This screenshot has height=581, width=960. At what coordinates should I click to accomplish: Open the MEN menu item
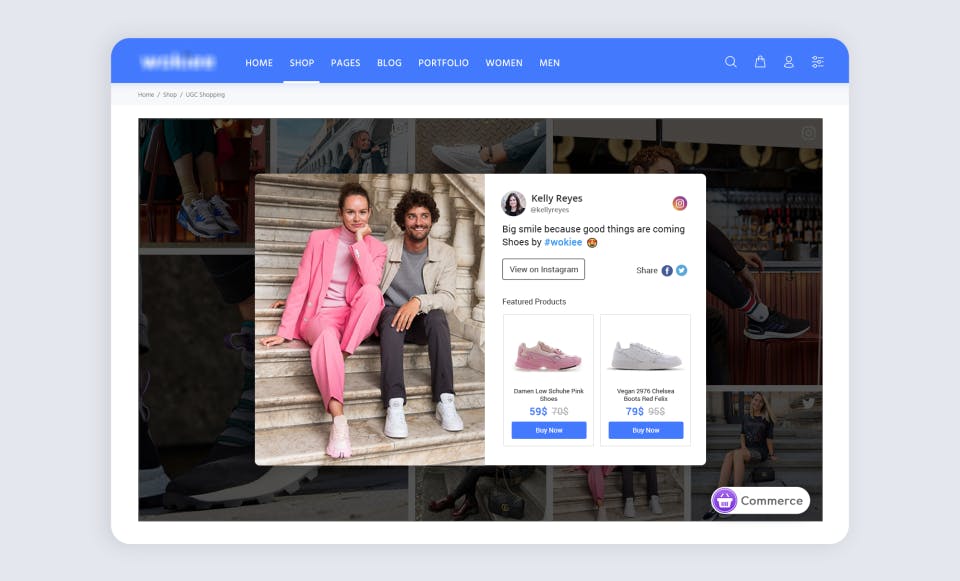click(549, 63)
